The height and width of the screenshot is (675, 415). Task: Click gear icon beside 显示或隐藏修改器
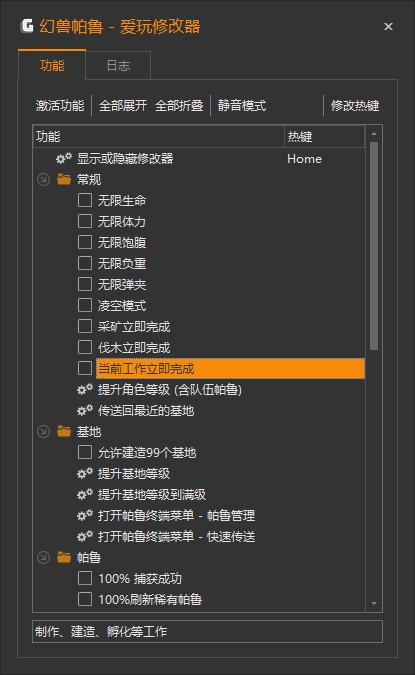(x=64, y=158)
